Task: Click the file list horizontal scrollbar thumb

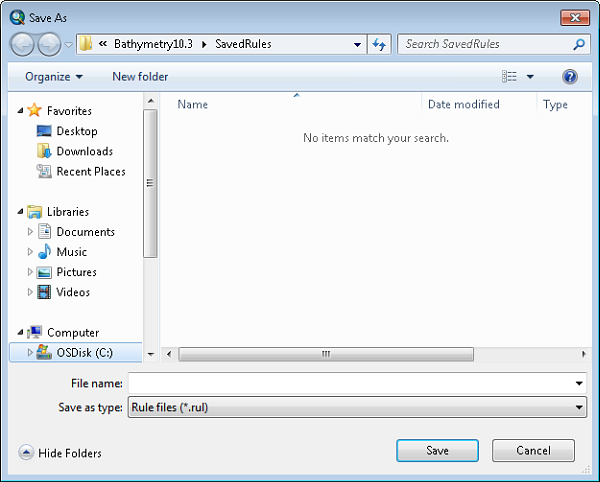Action: click(326, 354)
